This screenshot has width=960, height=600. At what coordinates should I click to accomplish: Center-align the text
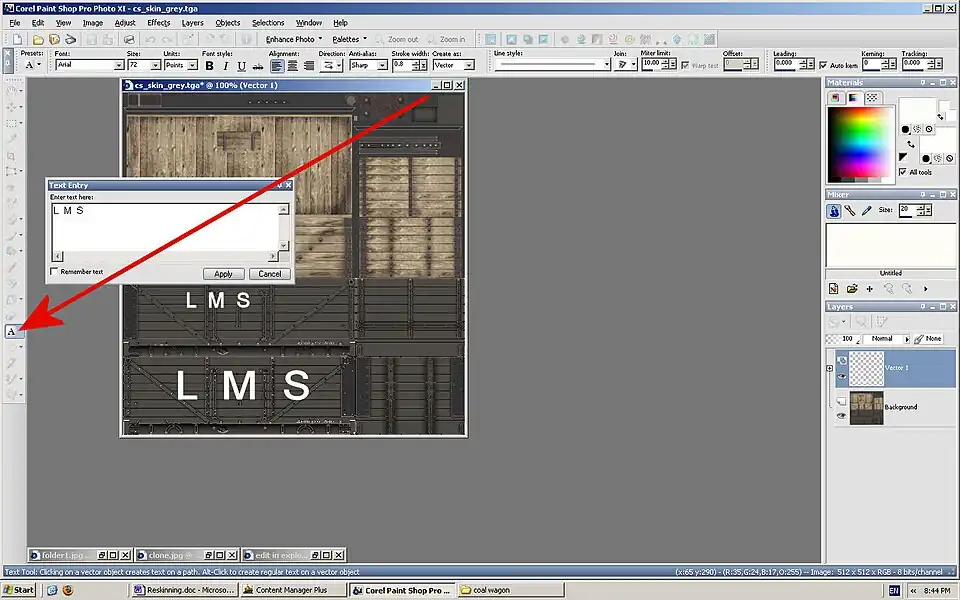coord(293,65)
